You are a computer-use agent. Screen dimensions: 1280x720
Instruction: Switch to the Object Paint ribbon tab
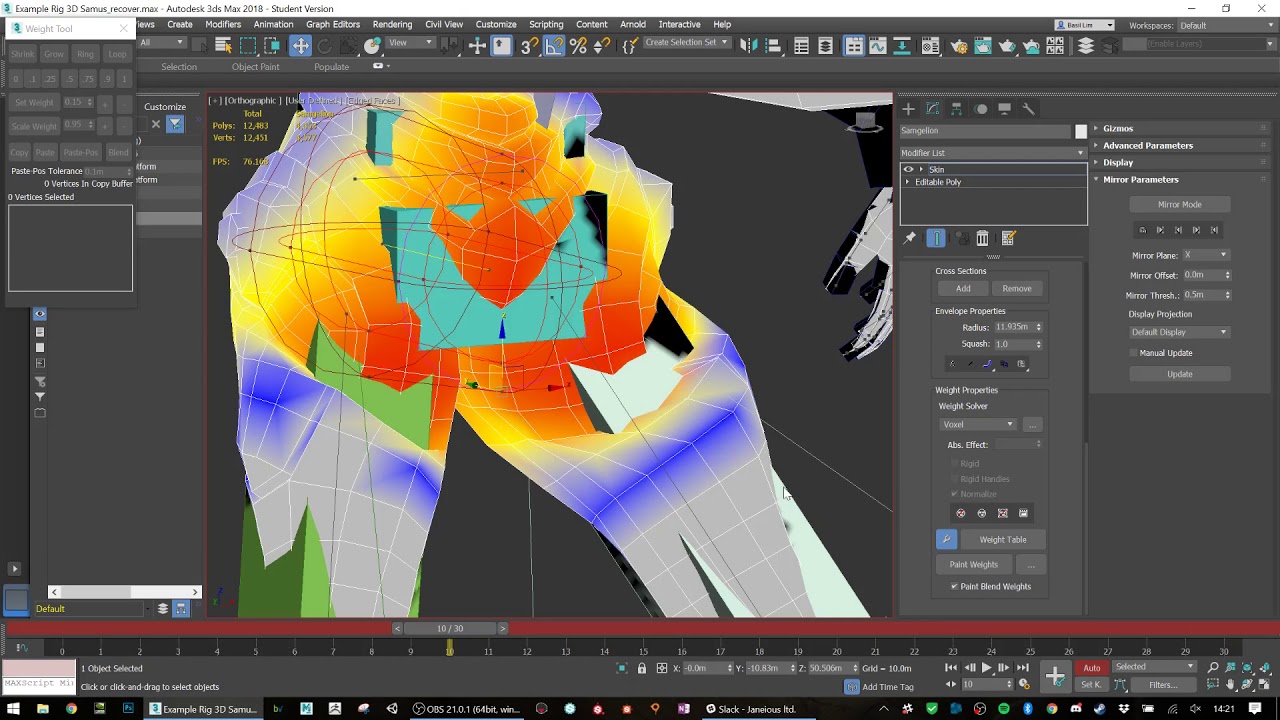click(255, 67)
